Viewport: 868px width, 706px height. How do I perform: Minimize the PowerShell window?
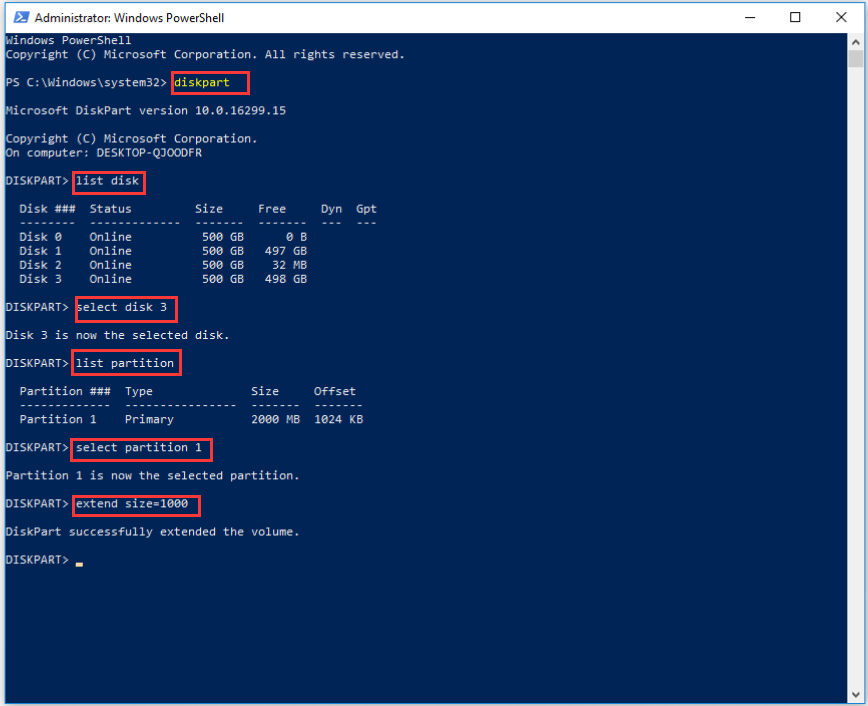click(x=750, y=17)
